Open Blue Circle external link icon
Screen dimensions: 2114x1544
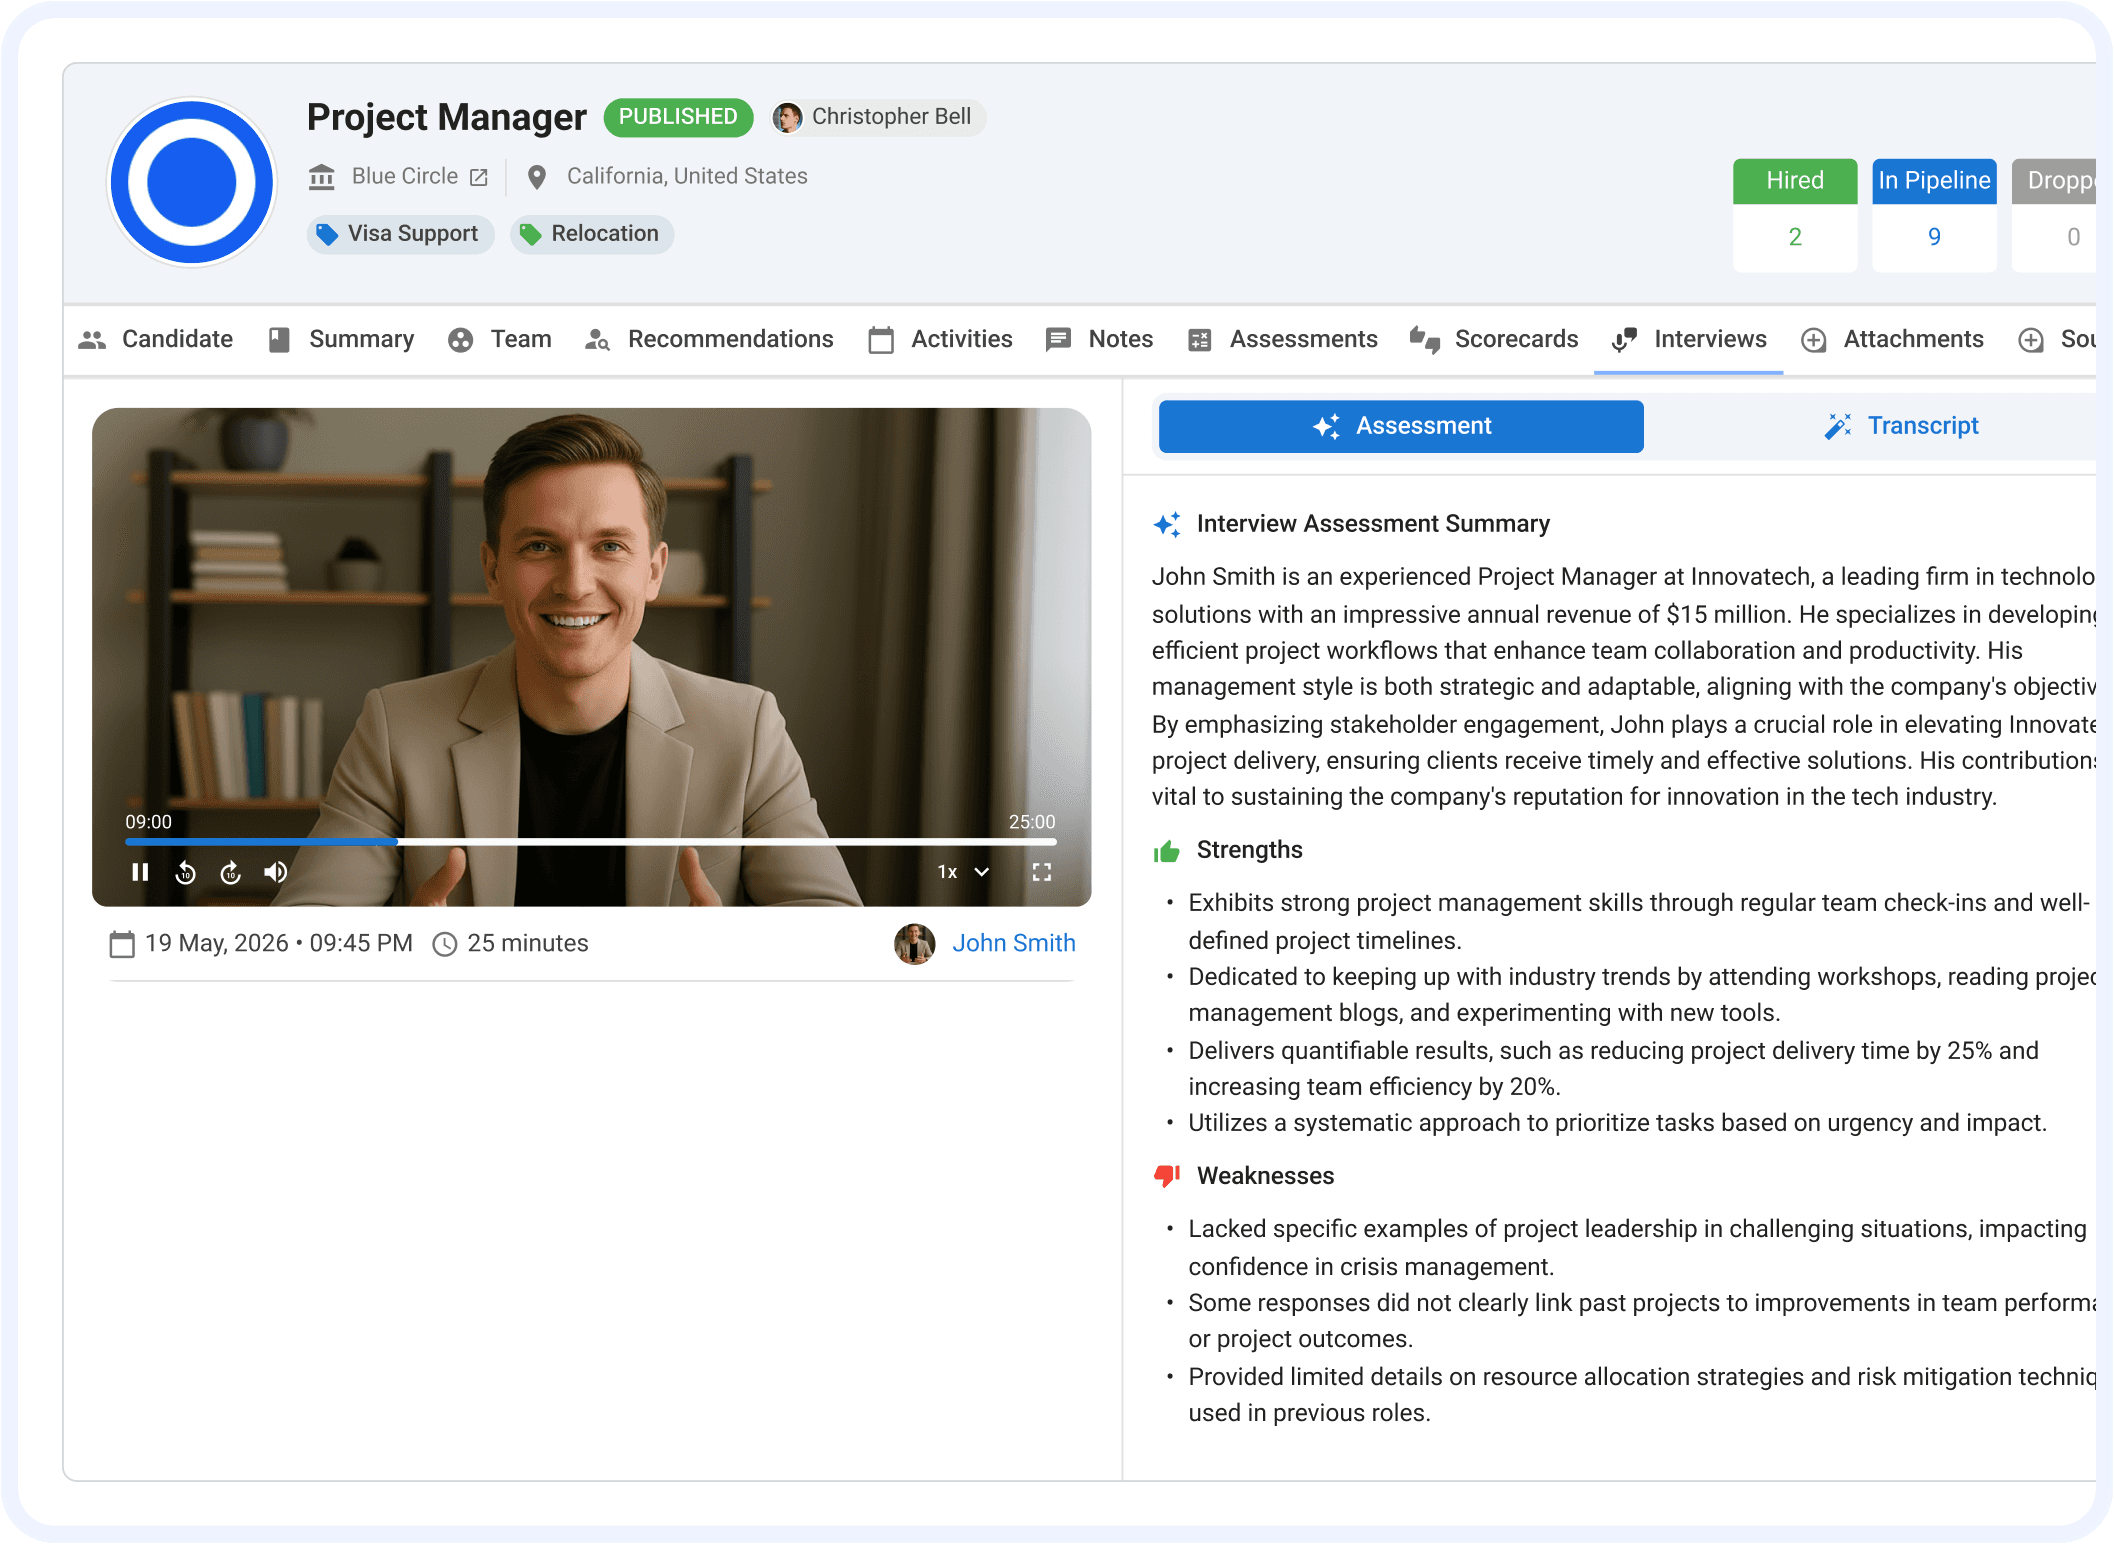[x=479, y=177]
